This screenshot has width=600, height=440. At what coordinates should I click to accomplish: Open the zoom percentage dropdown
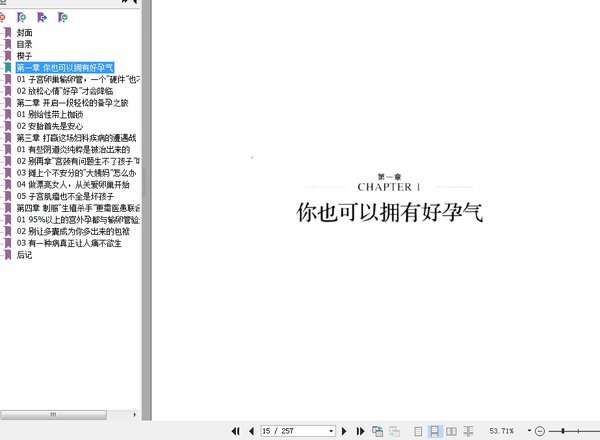[x=529, y=431]
